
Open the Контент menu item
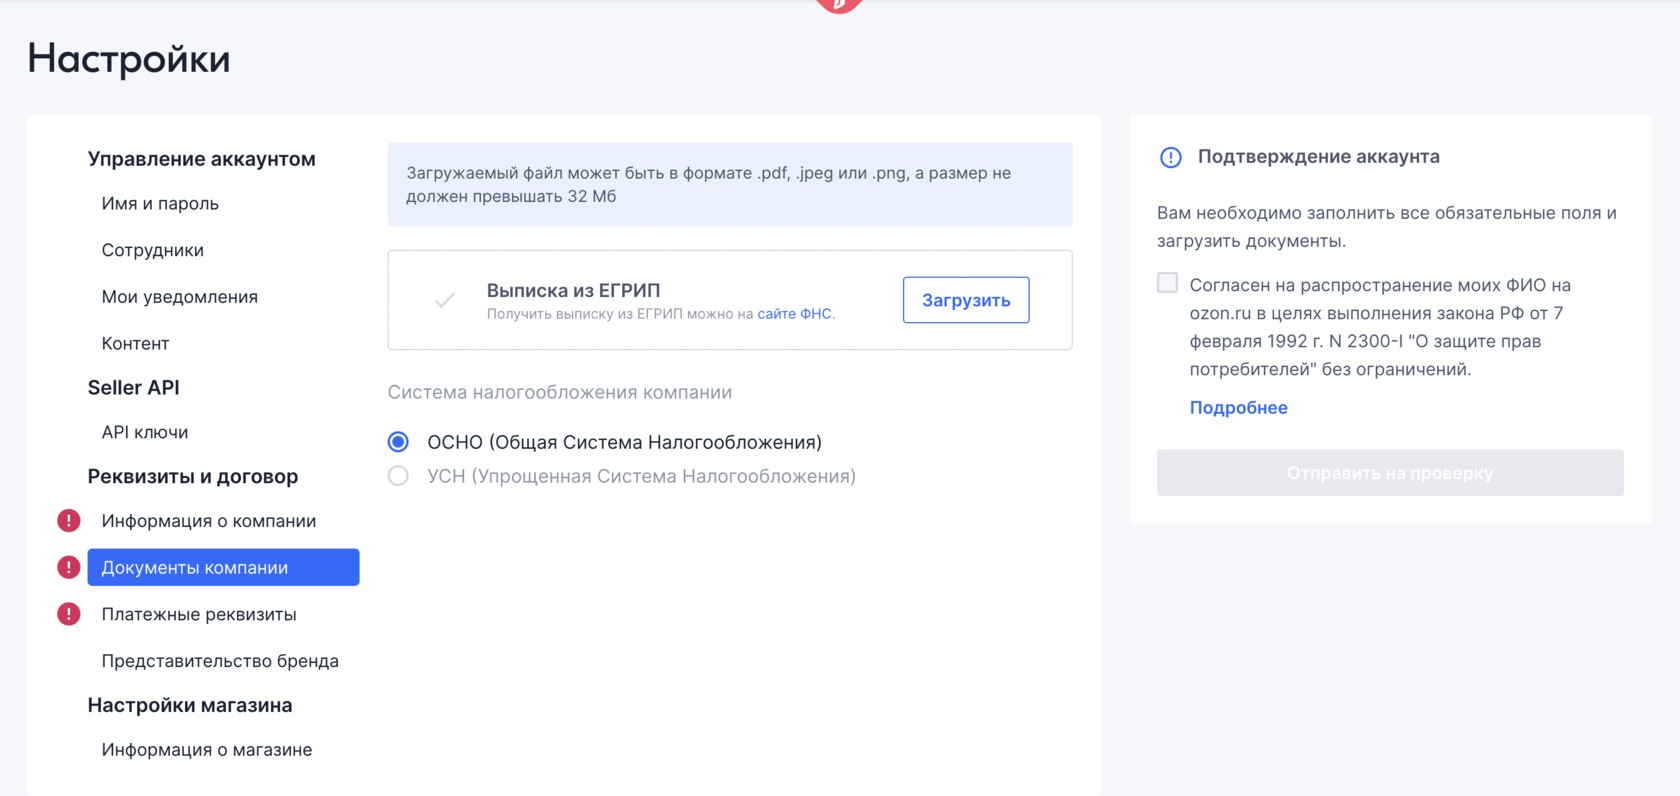pos(135,343)
